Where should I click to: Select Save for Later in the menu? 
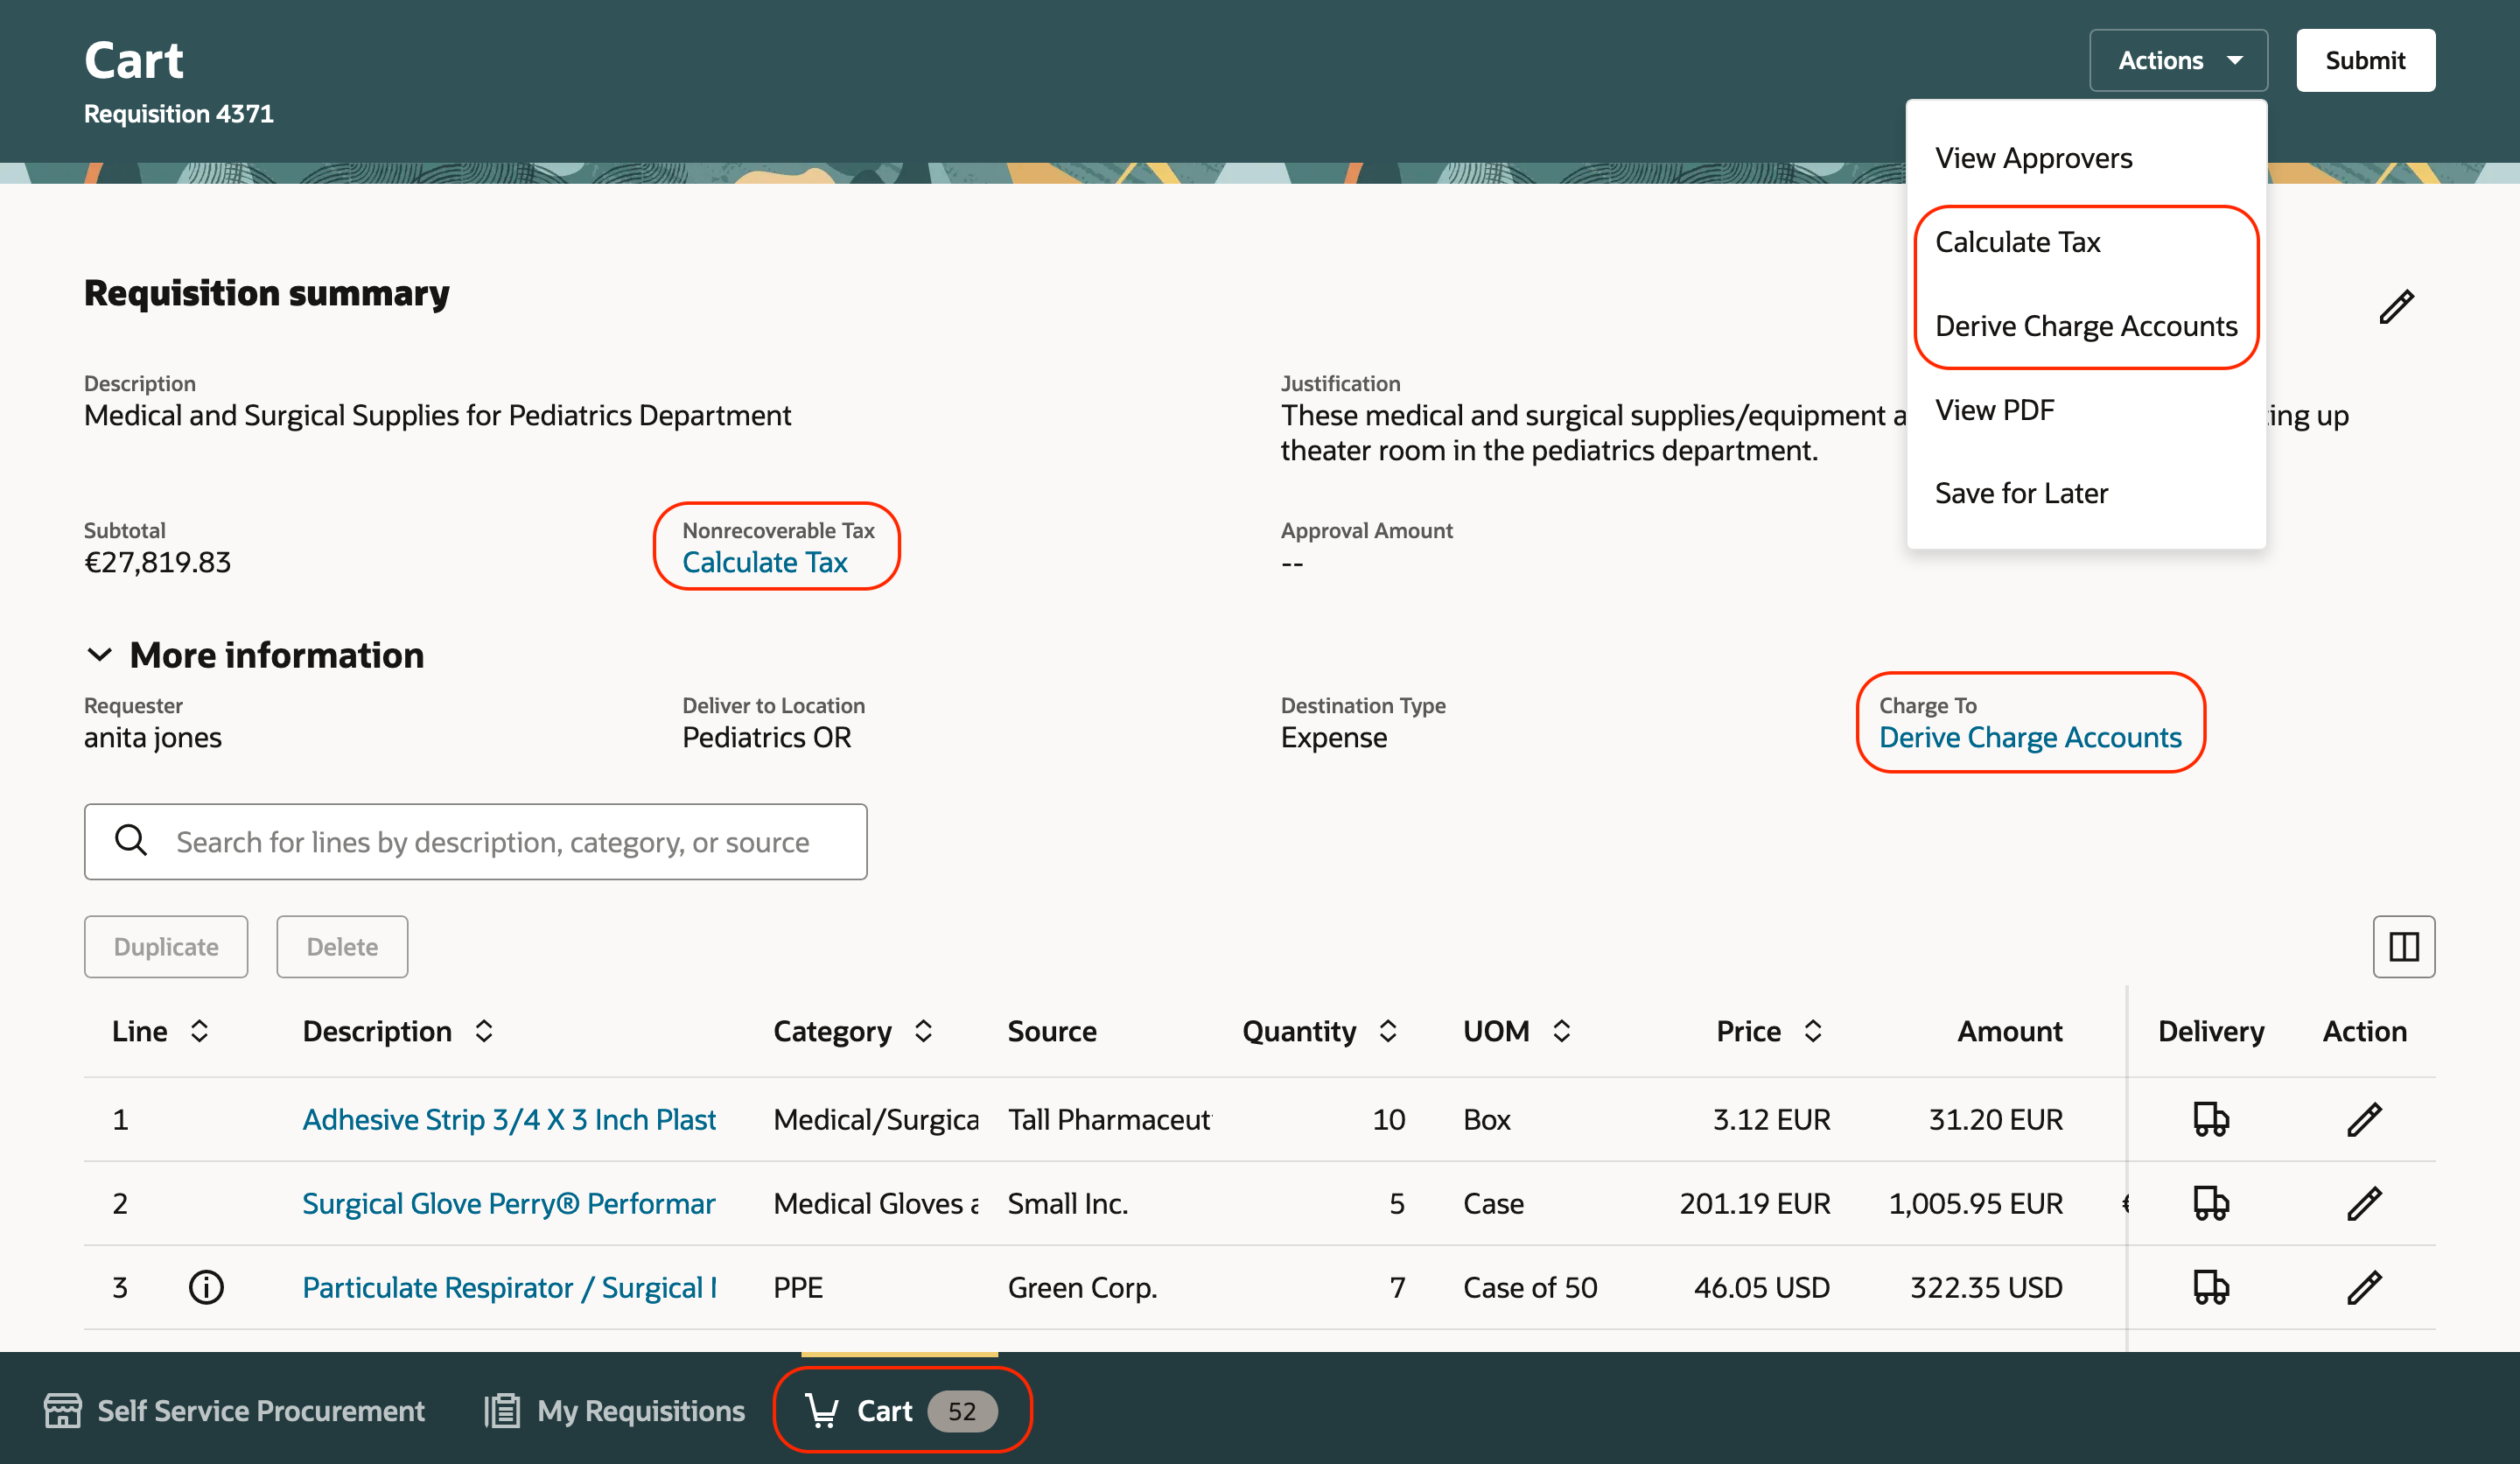pyautogui.click(x=2021, y=493)
